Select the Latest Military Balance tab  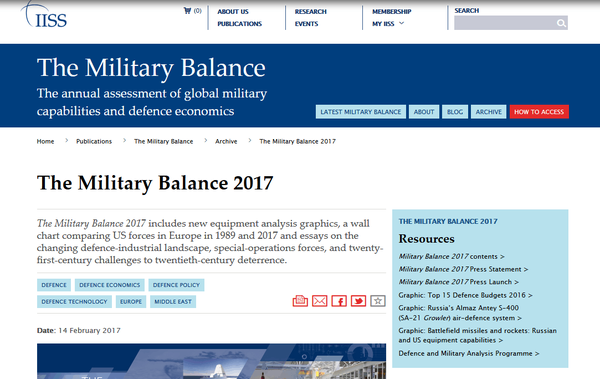pyautogui.click(x=361, y=112)
